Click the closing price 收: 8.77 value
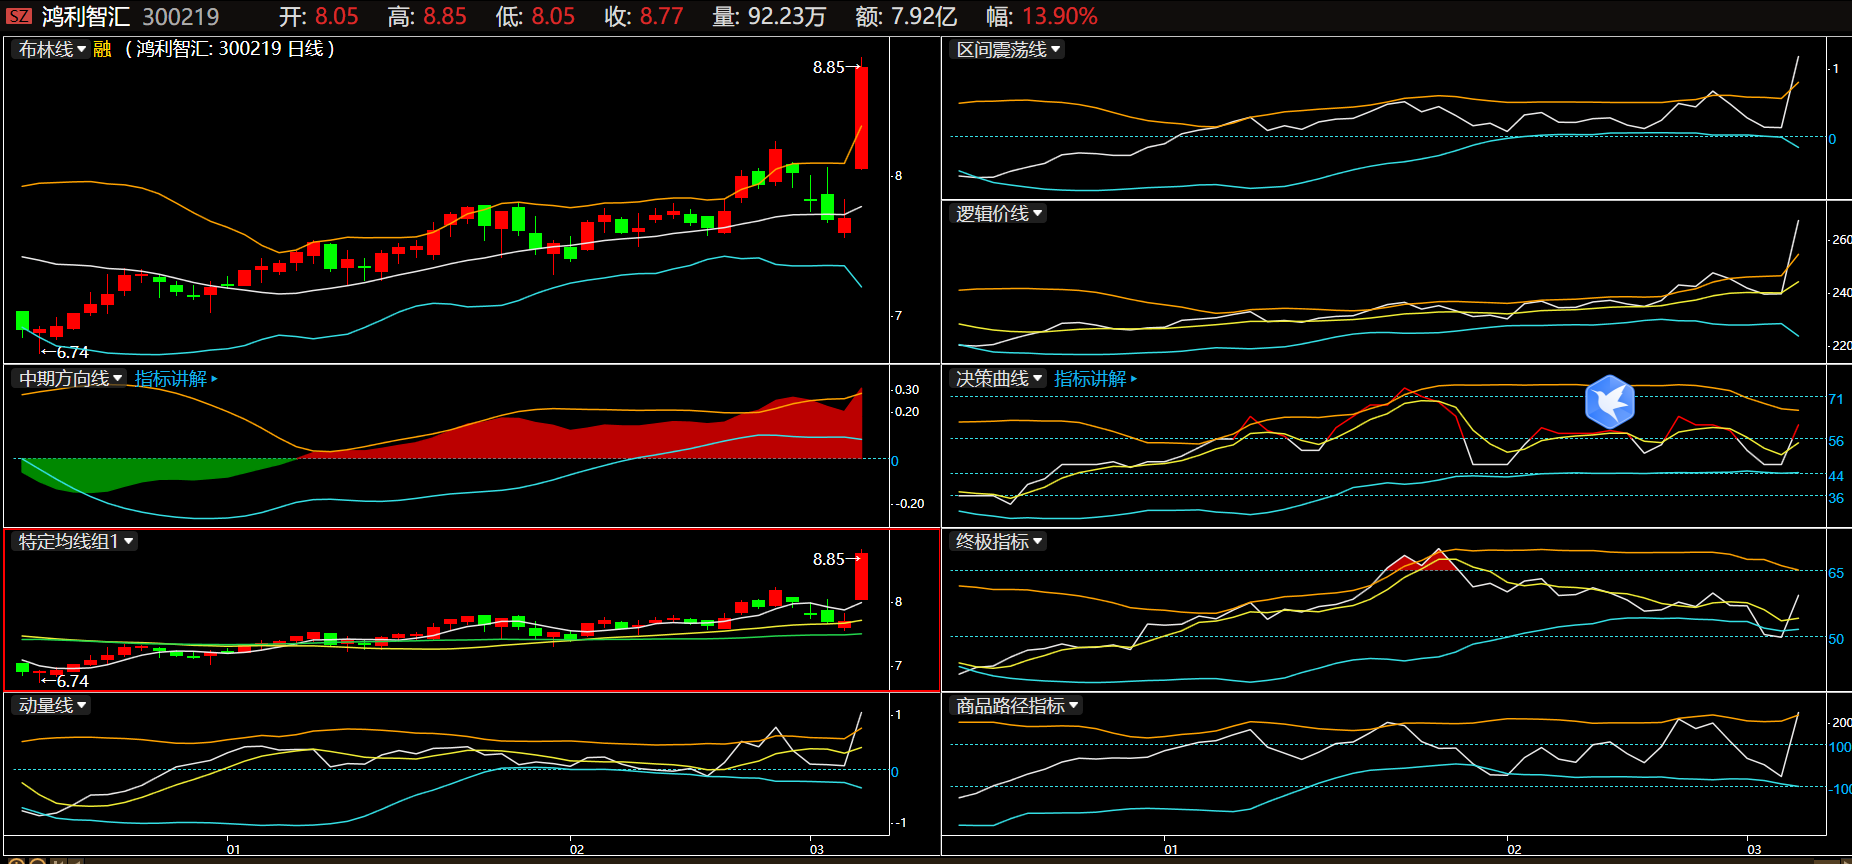Screen dimensions: 1852x864 (x=661, y=17)
